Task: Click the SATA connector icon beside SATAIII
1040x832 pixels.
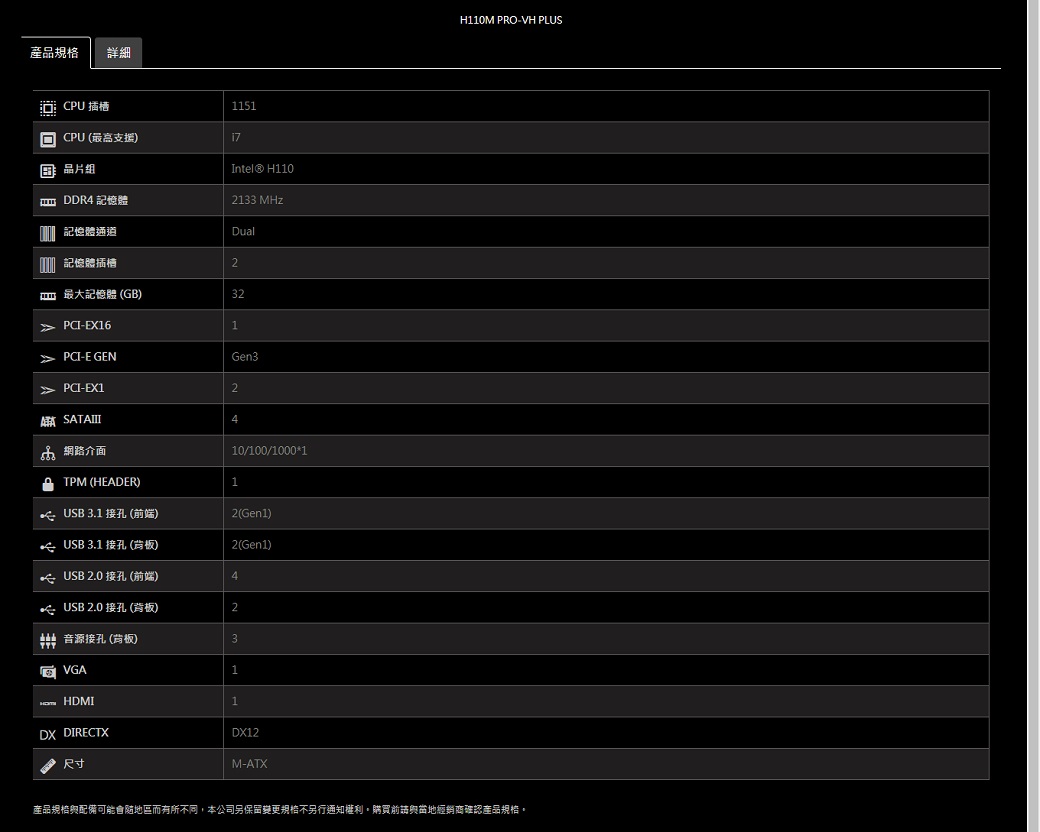Action: point(48,421)
